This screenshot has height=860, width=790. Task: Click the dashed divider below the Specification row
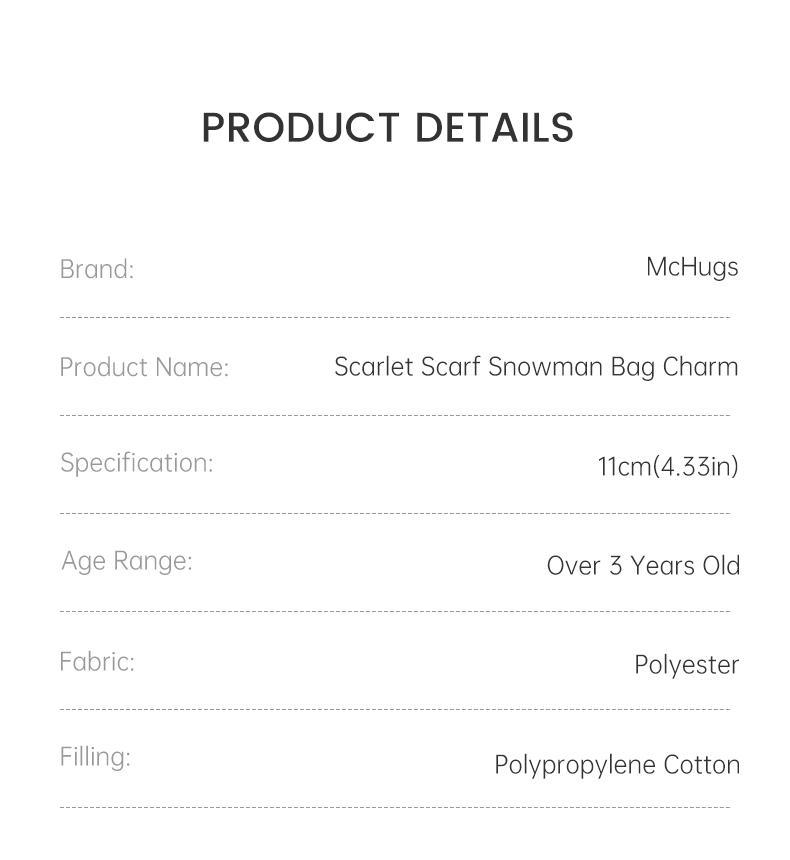[x=395, y=513]
